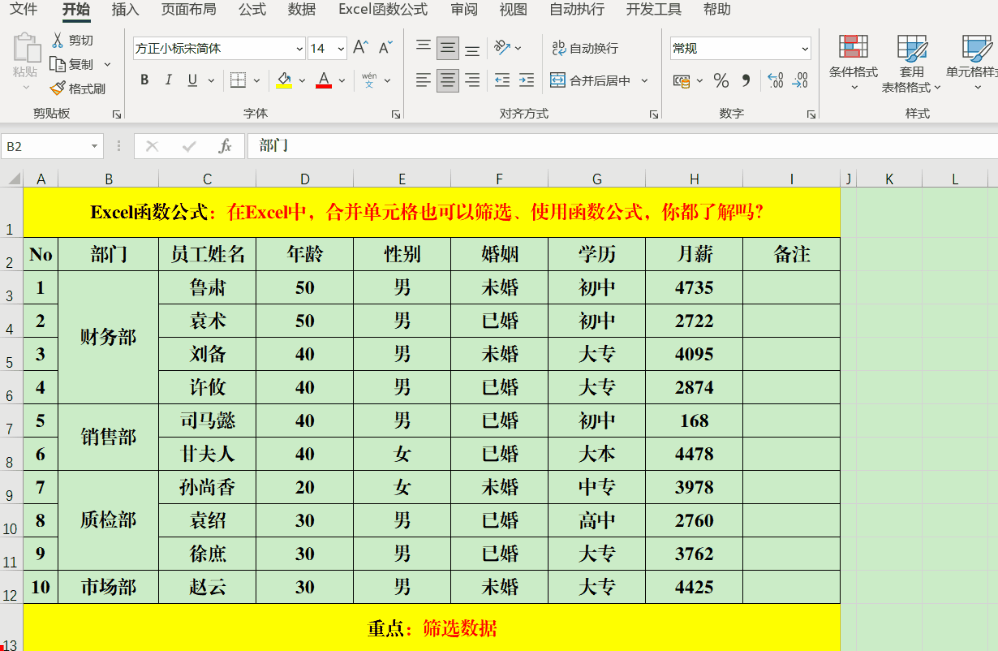The width and height of the screenshot is (998, 651).
Task: Toggle Underline formatting
Action: pos(192,80)
